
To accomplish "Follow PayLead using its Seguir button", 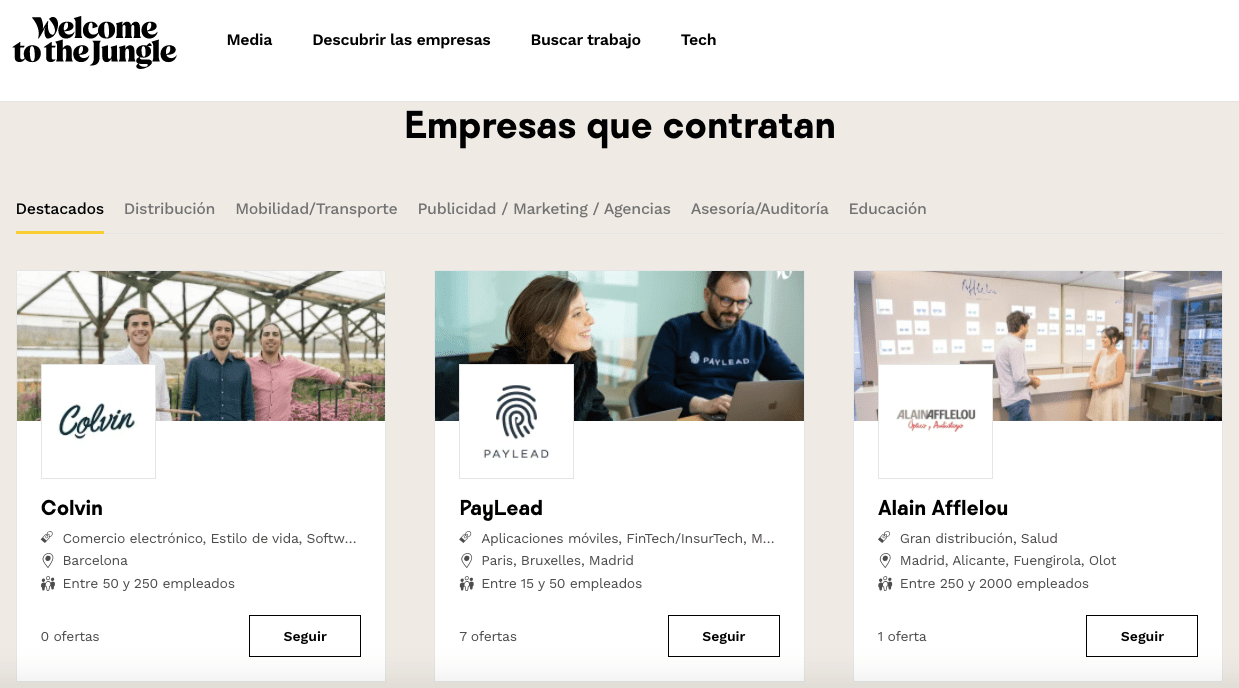I will (x=724, y=636).
